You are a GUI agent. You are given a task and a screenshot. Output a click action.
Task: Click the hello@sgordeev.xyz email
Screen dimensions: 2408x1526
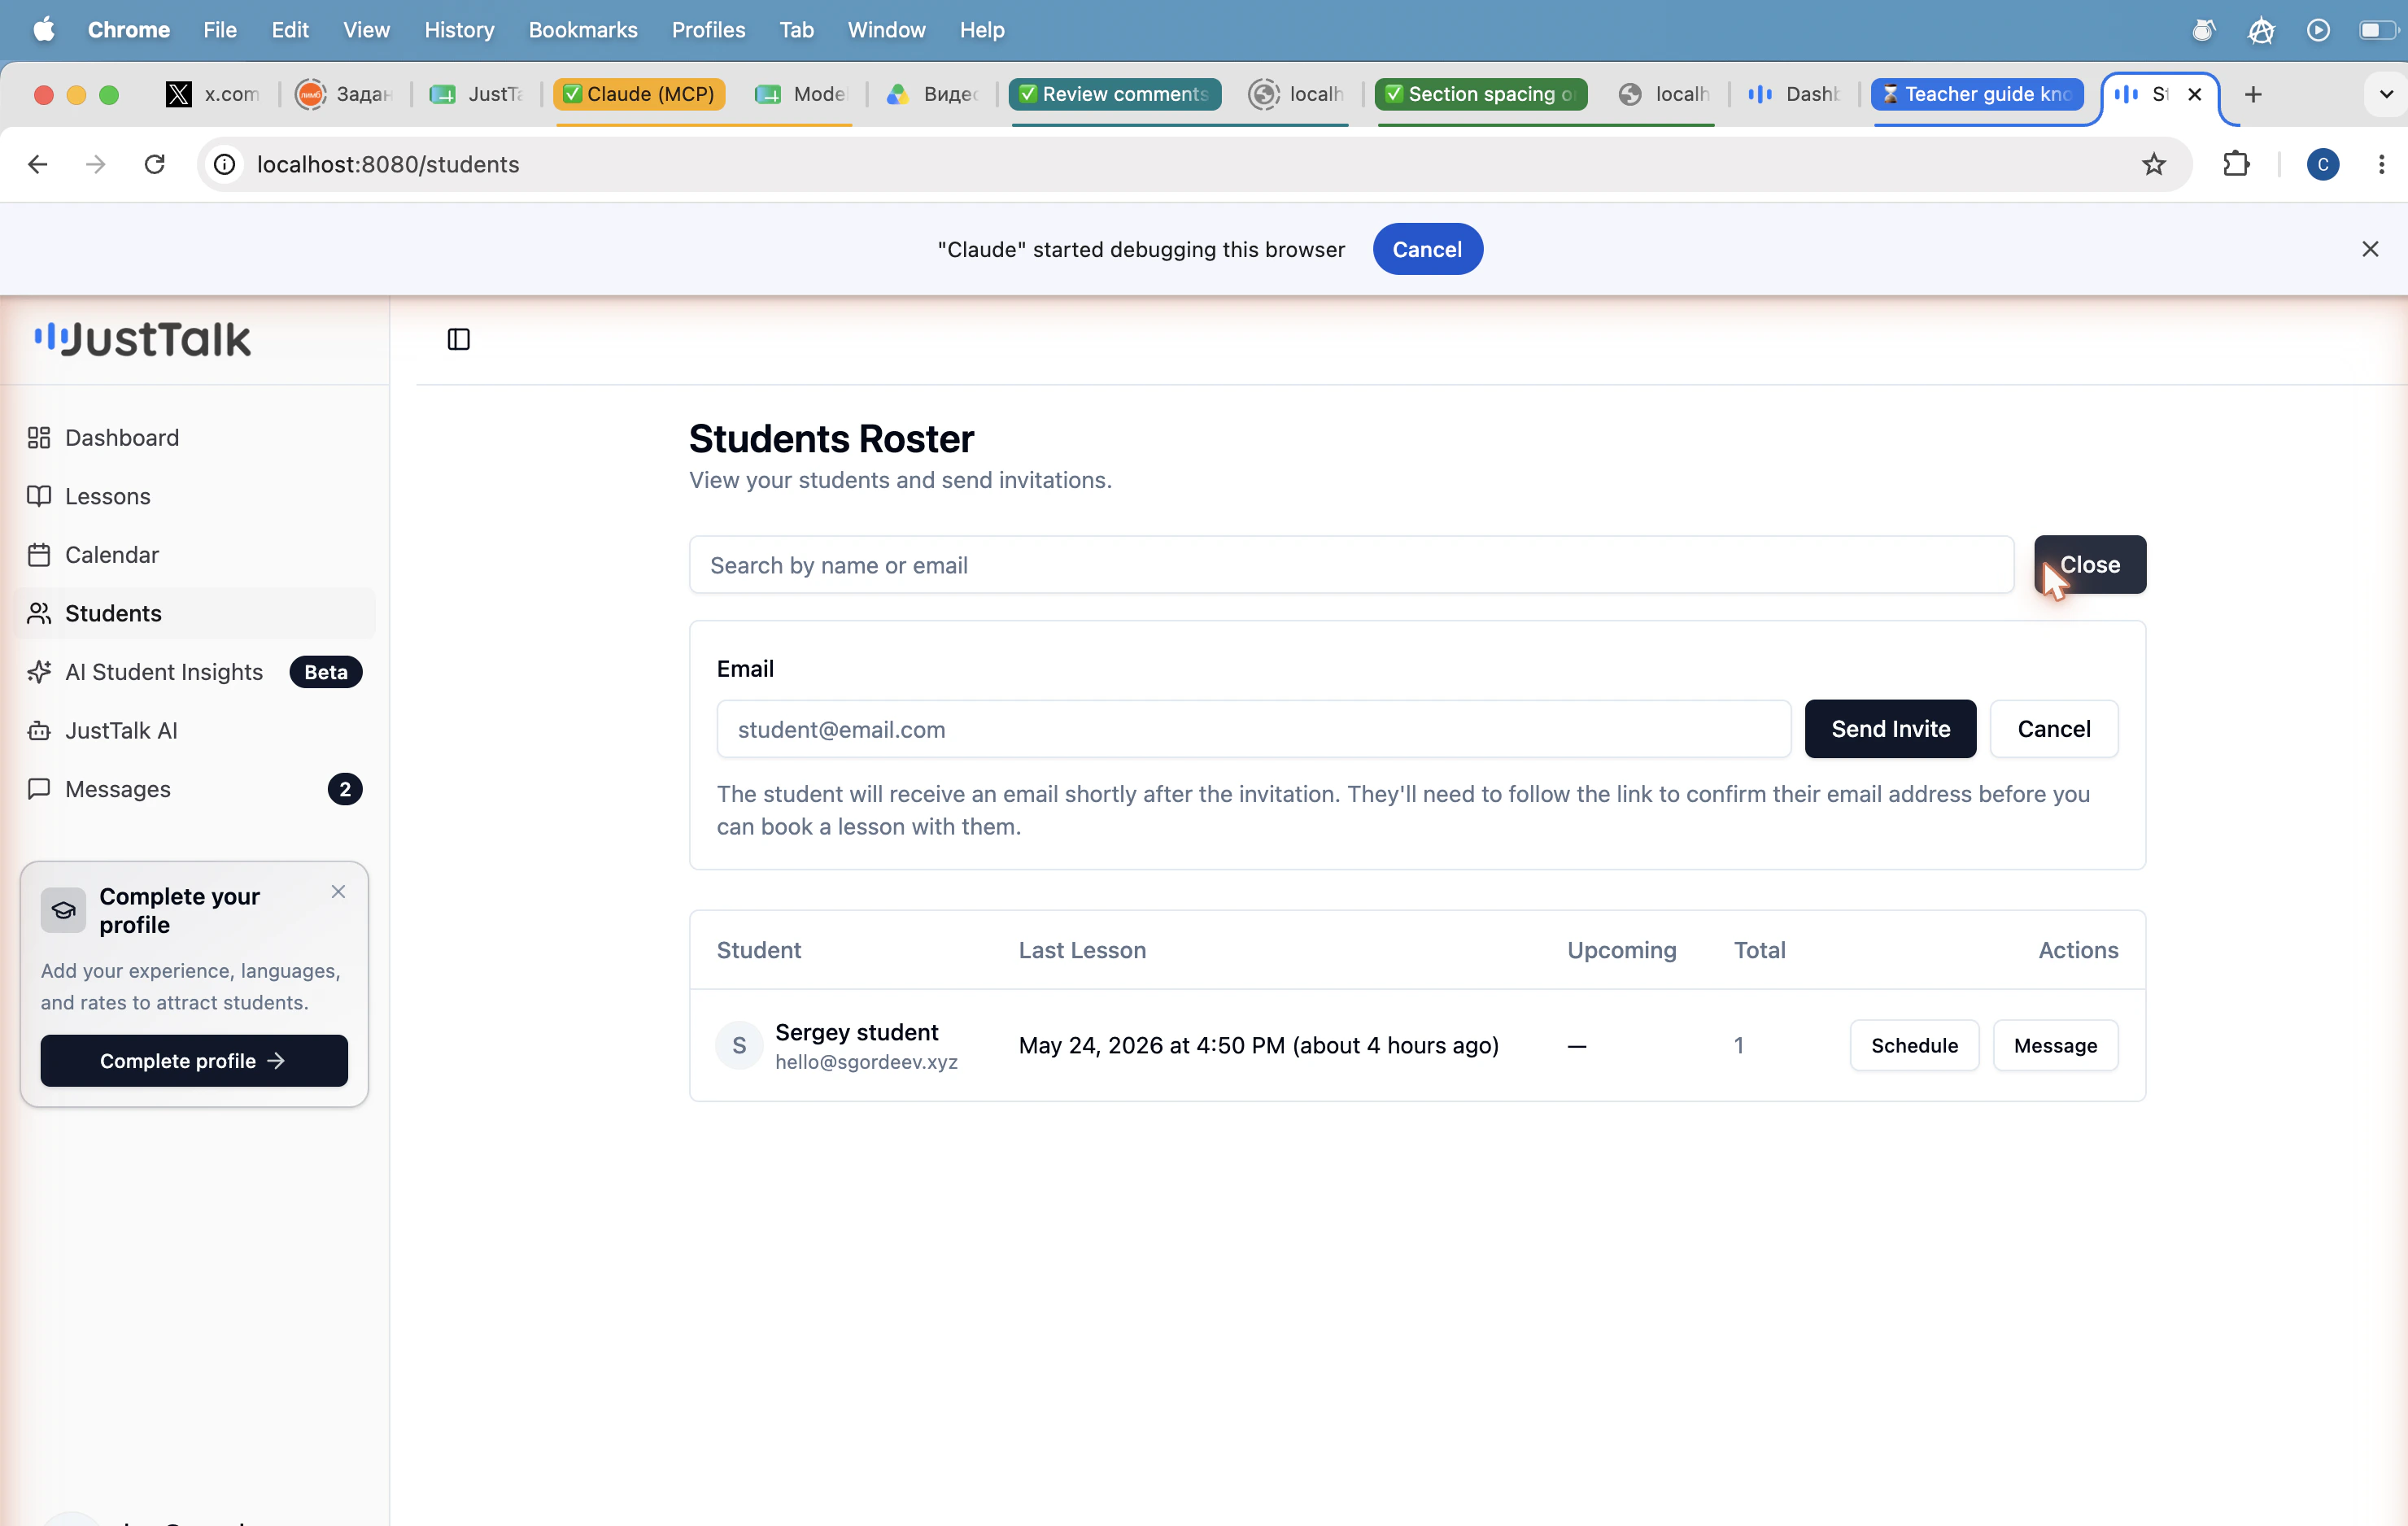click(866, 1062)
